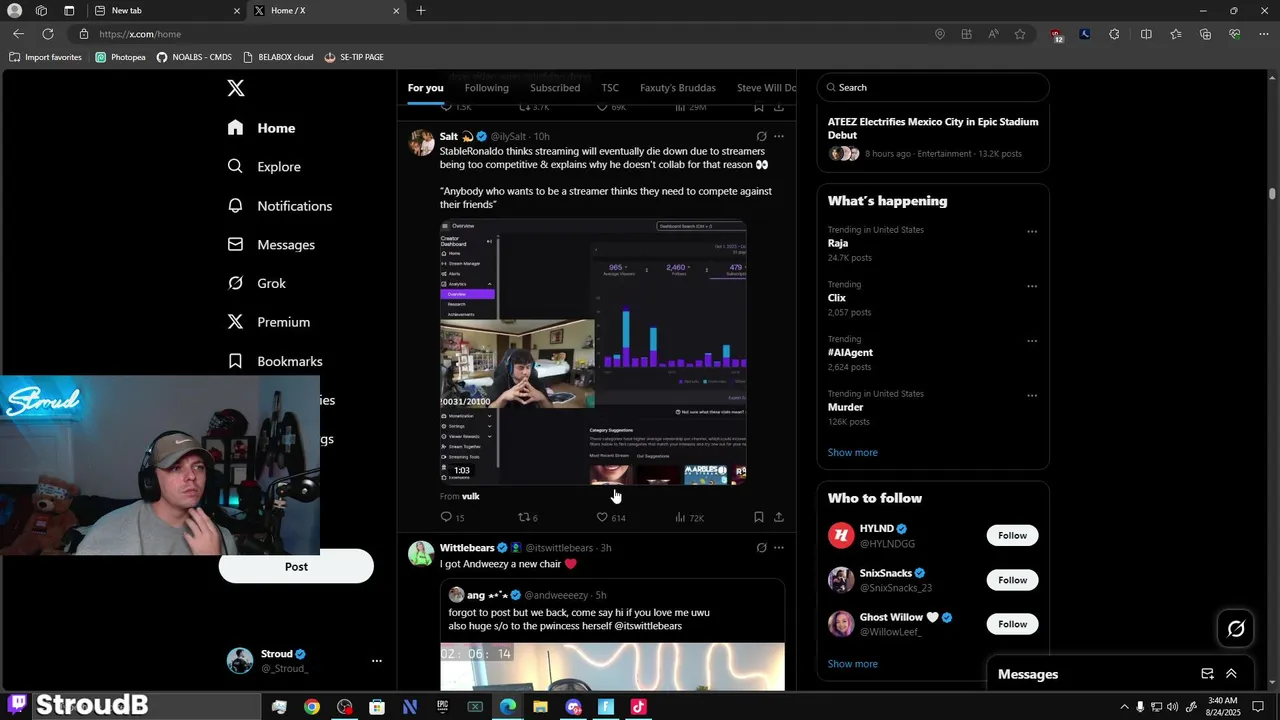The image size is (1280, 720).
Task: Follow SnixSnacks
Action: 1012,580
